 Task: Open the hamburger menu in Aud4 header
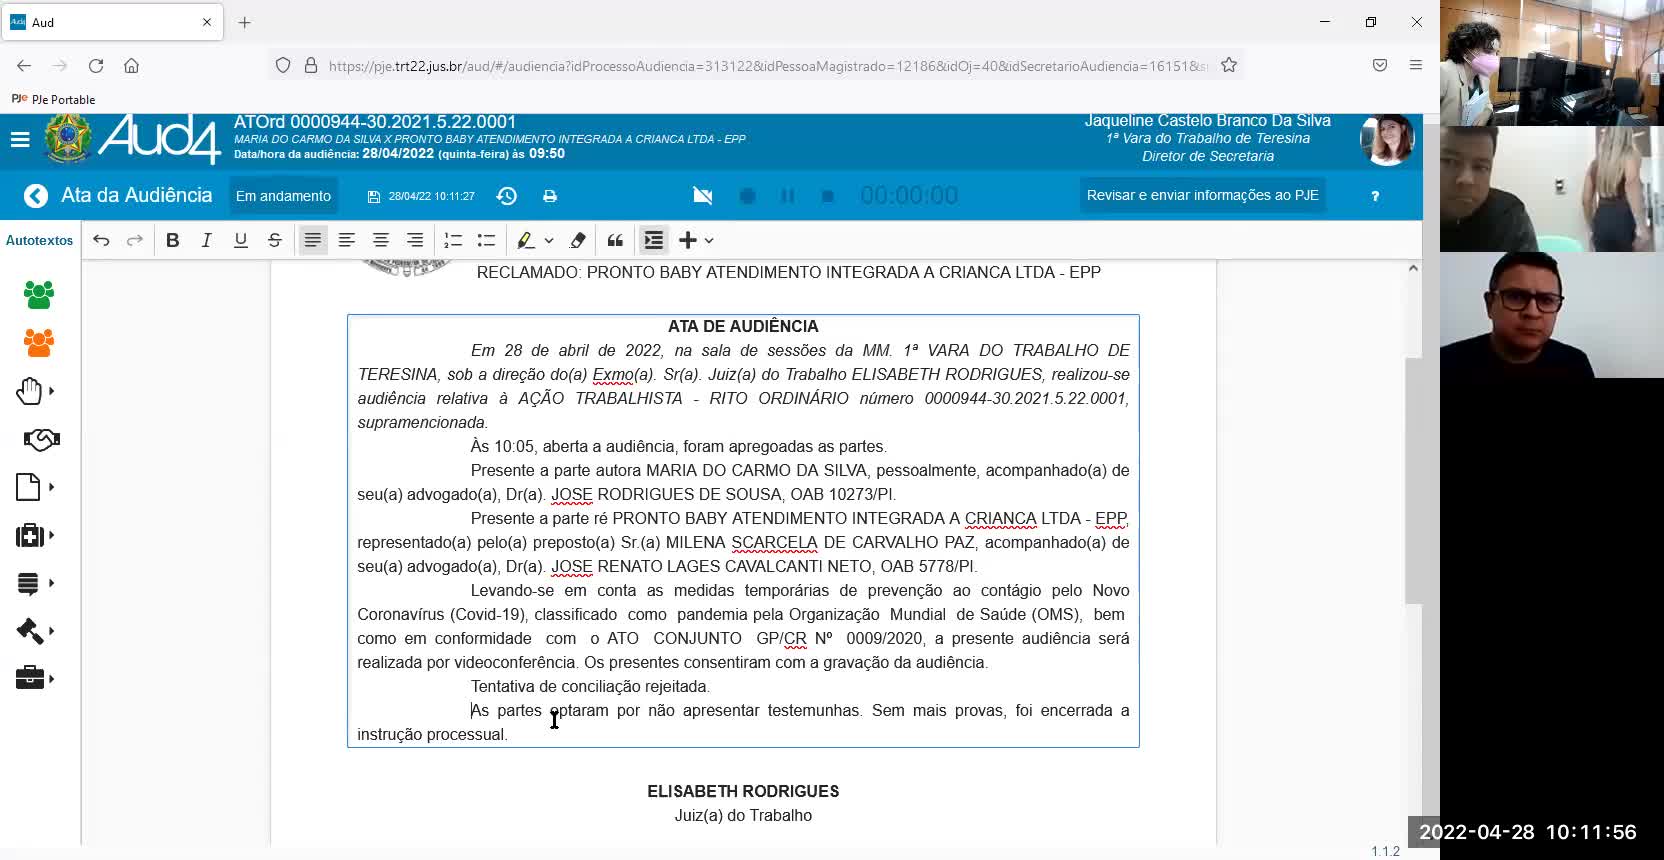pos(20,140)
